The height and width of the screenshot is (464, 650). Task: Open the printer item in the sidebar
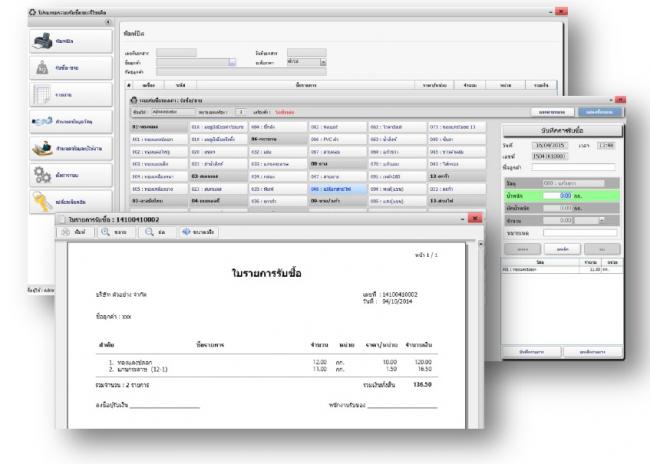point(71,41)
